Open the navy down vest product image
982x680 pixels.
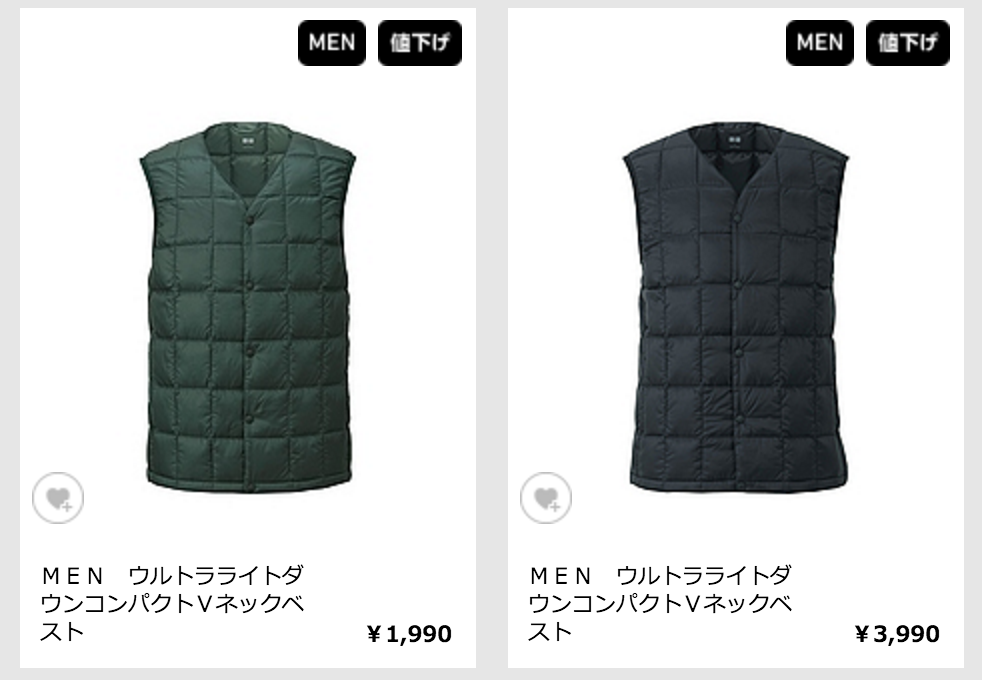[x=736, y=307]
